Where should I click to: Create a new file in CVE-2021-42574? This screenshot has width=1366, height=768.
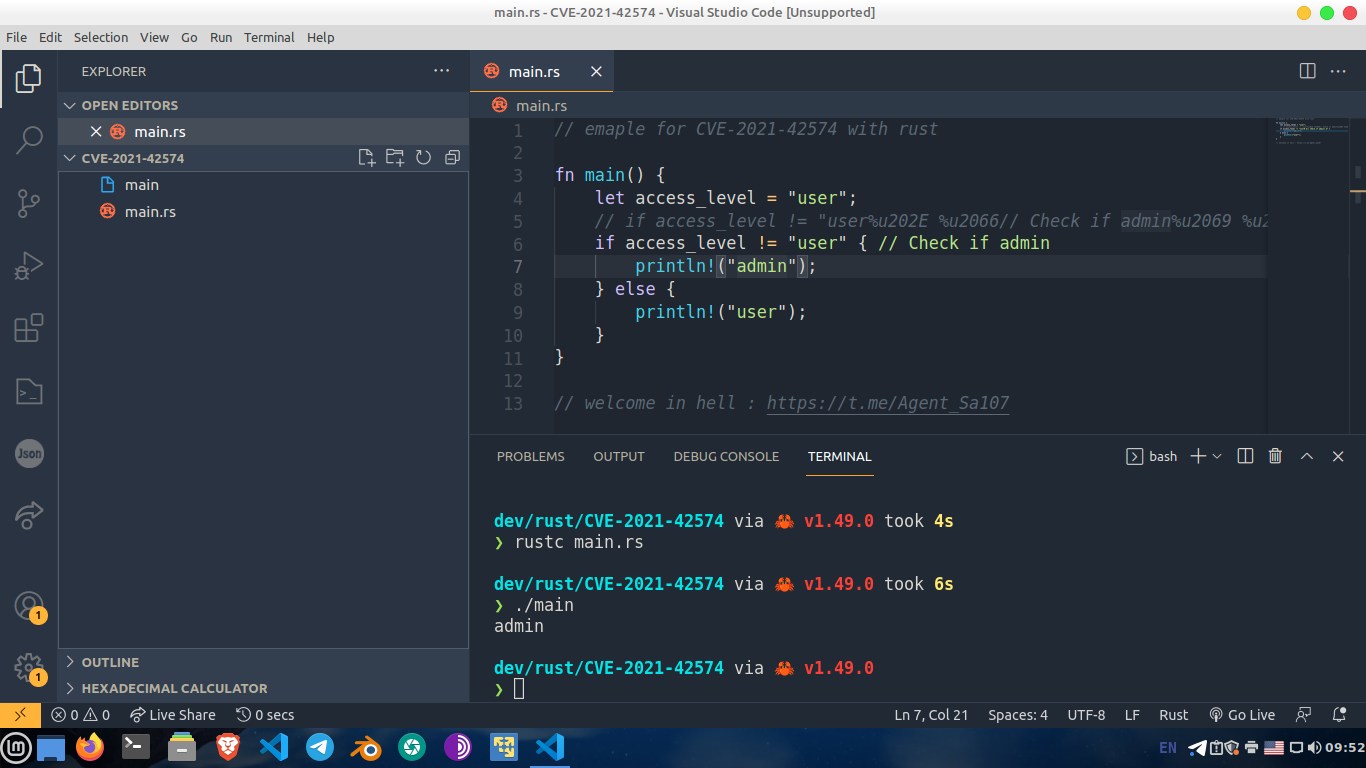coord(367,158)
